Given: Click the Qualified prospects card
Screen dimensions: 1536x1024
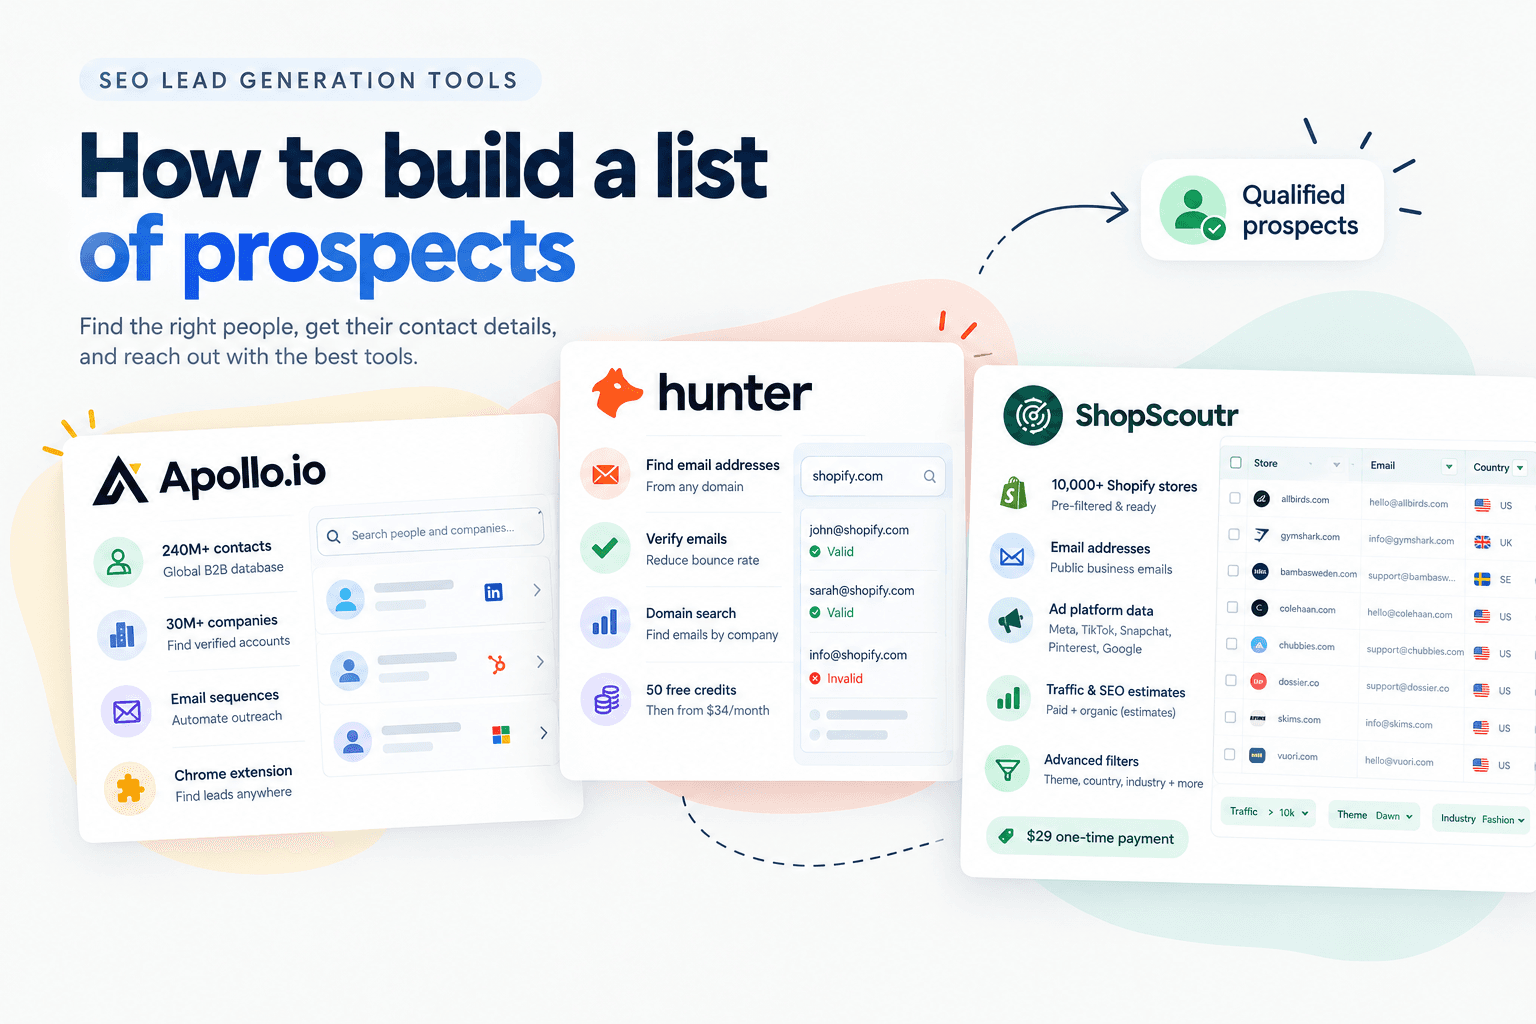Looking at the screenshot, I should click(x=1262, y=210).
